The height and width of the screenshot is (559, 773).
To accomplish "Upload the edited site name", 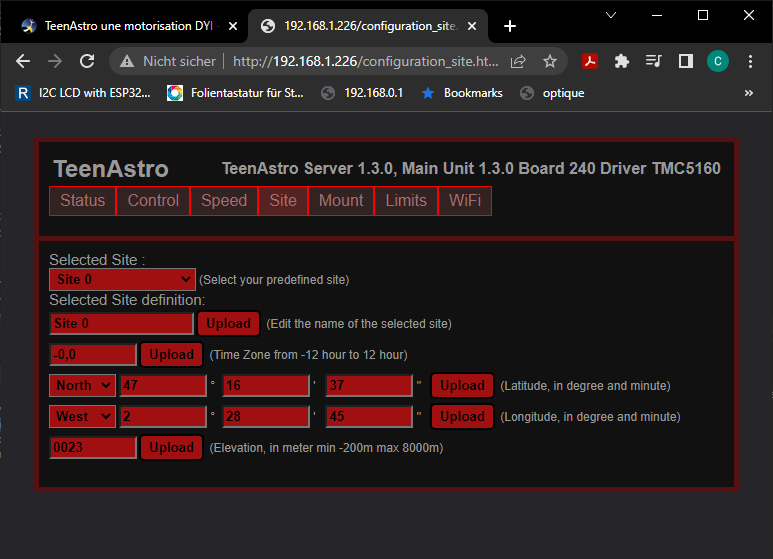I will [229, 323].
